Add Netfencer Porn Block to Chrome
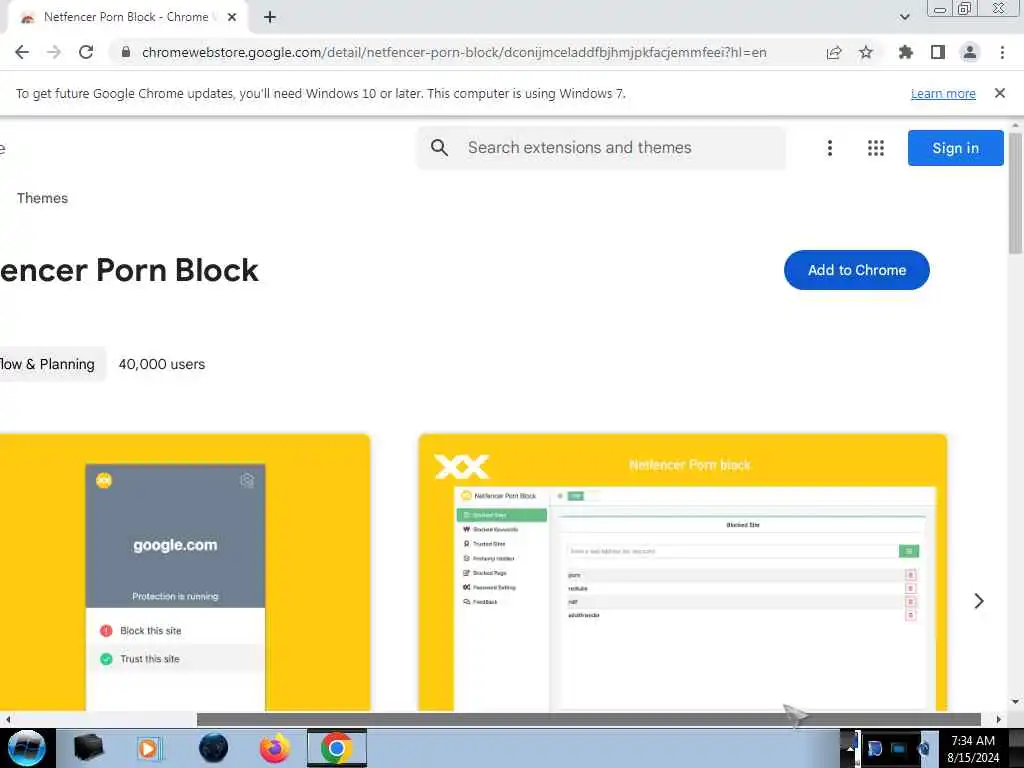Screen dimensions: 1024x768 (857, 270)
